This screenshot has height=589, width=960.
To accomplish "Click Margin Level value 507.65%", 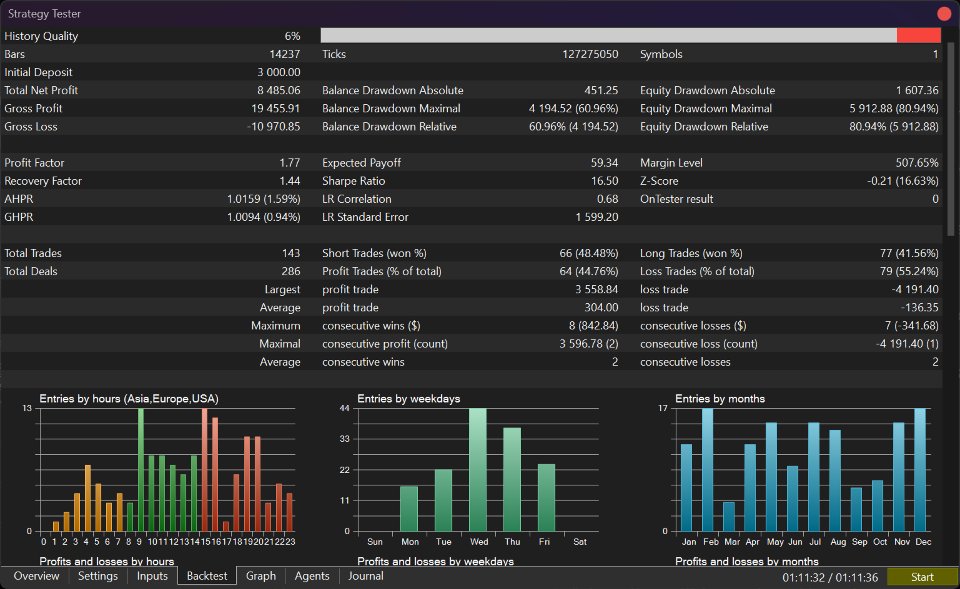I will click(x=917, y=163).
